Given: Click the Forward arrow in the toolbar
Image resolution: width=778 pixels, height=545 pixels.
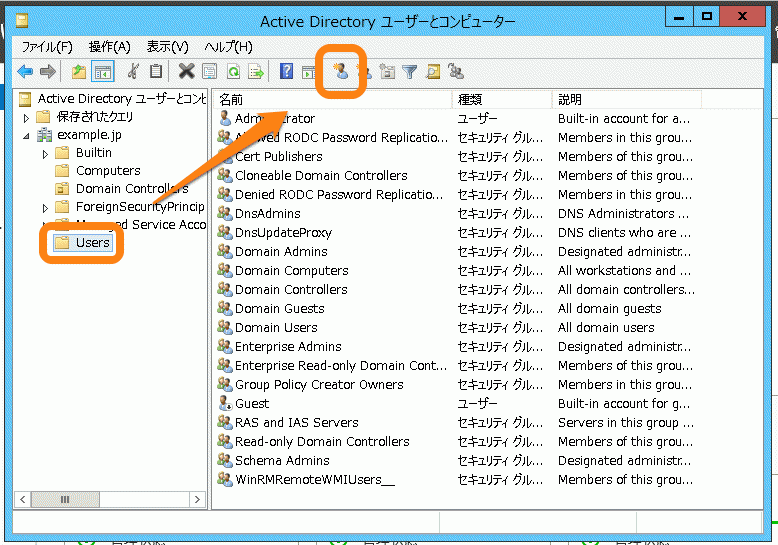Looking at the screenshot, I should tap(48, 72).
